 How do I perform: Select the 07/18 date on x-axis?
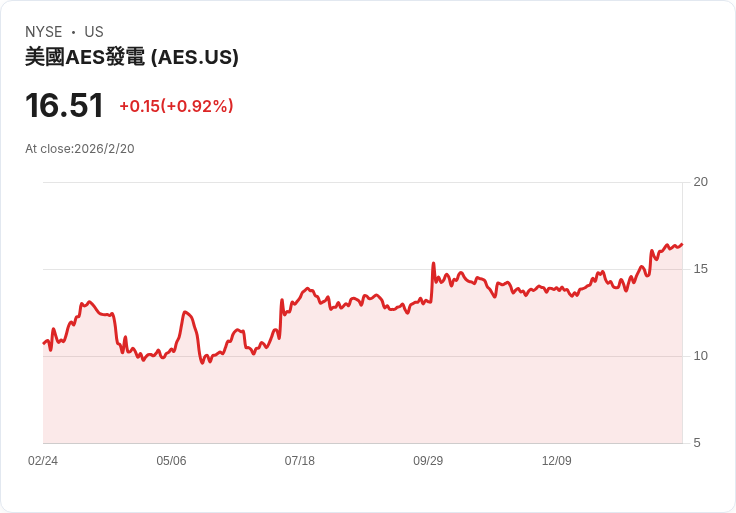coord(300,461)
